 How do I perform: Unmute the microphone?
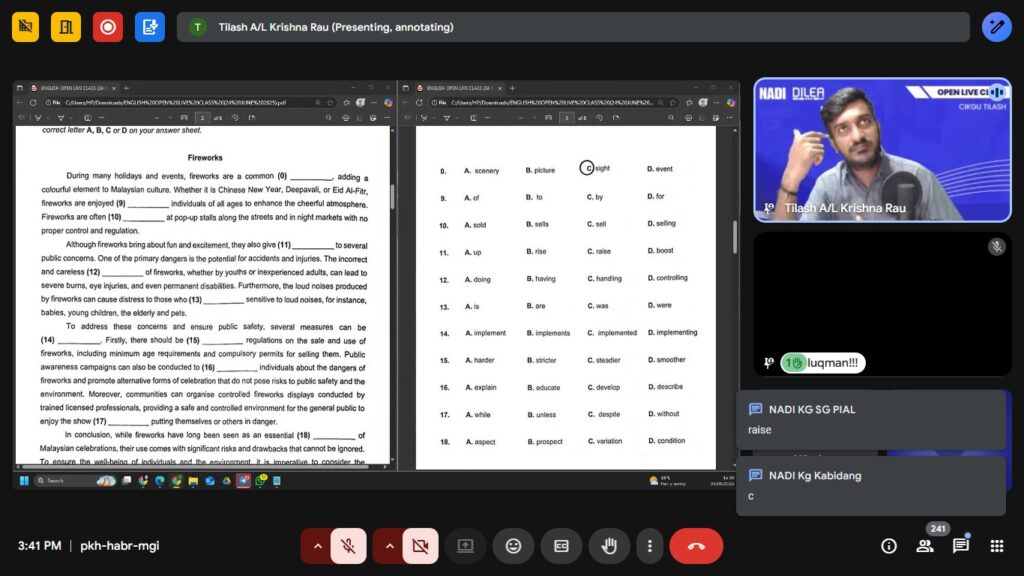tap(347, 546)
